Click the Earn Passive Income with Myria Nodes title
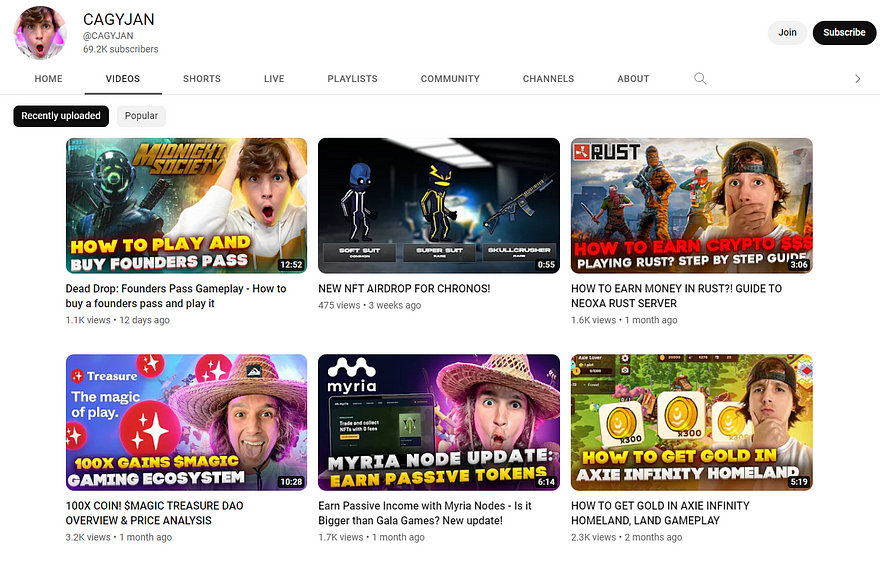 [x=425, y=513]
